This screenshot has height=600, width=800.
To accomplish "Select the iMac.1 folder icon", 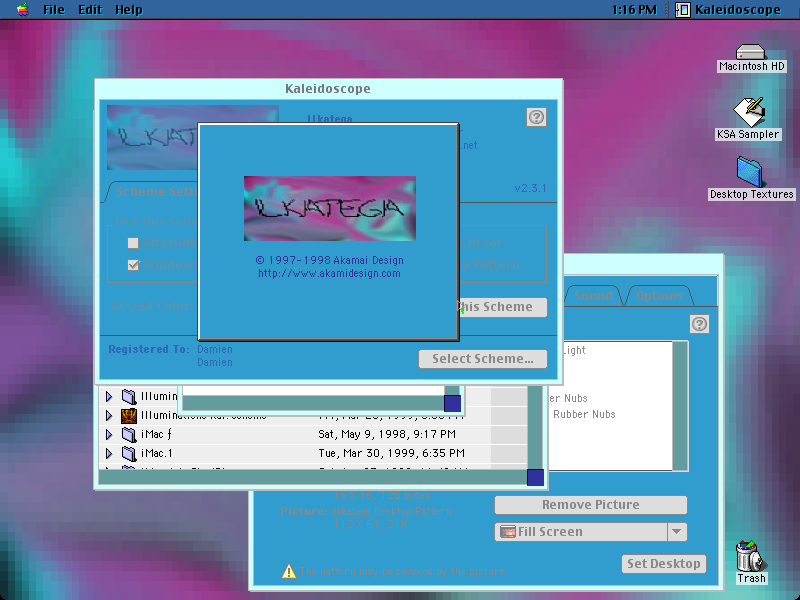I will point(129,453).
